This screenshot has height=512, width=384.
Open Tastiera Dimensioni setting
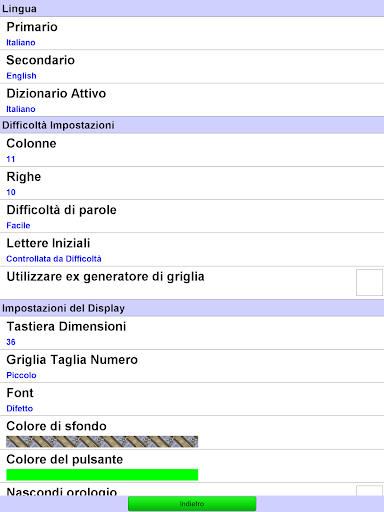(x=192, y=333)
